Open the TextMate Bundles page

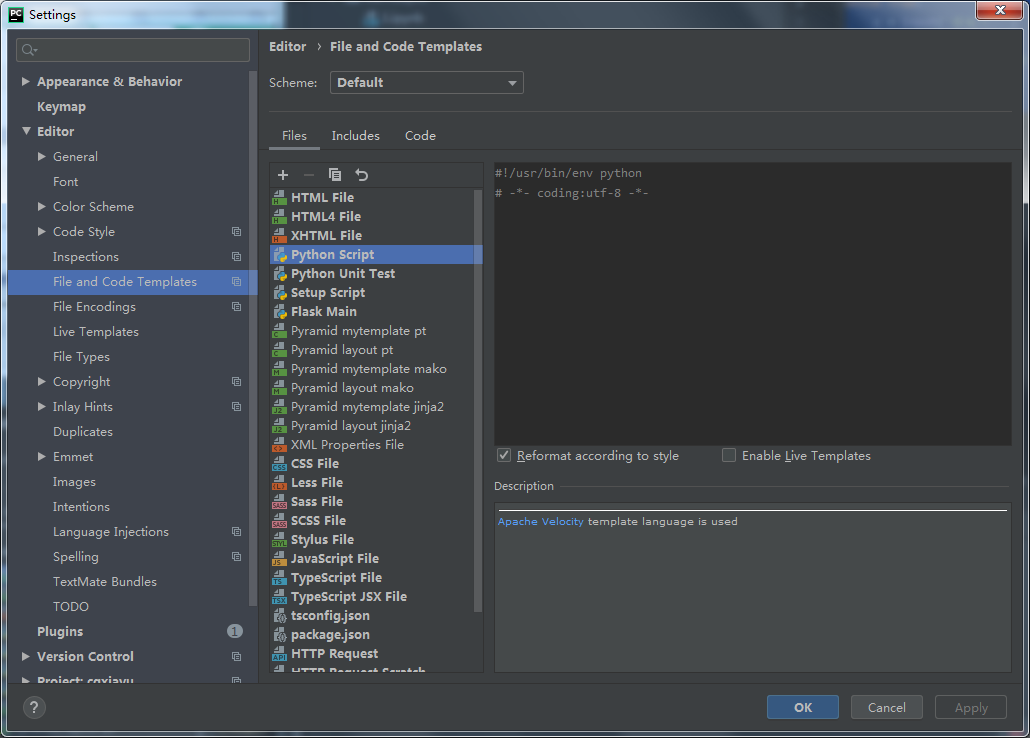pos(105,582)
